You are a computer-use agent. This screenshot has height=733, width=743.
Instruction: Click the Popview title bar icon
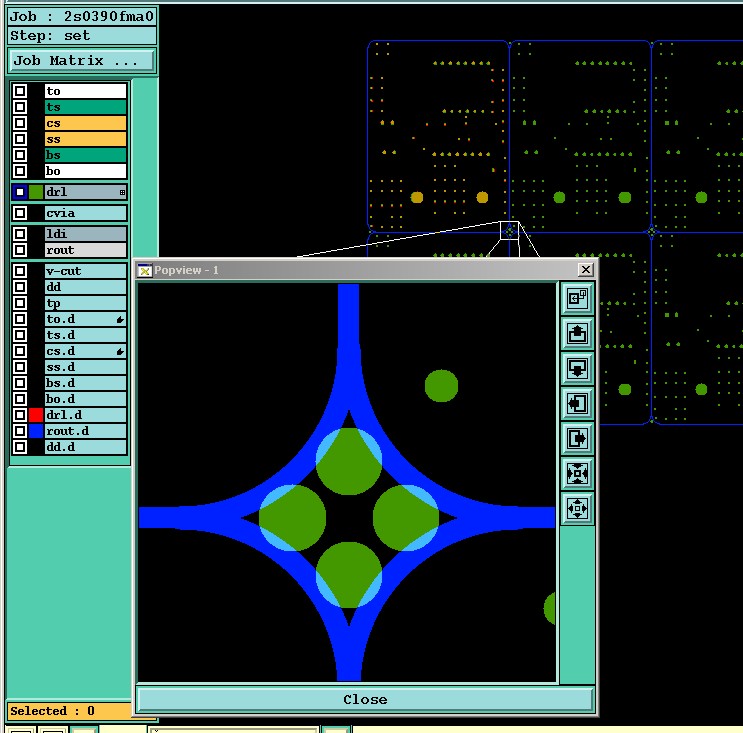[145, 270]
